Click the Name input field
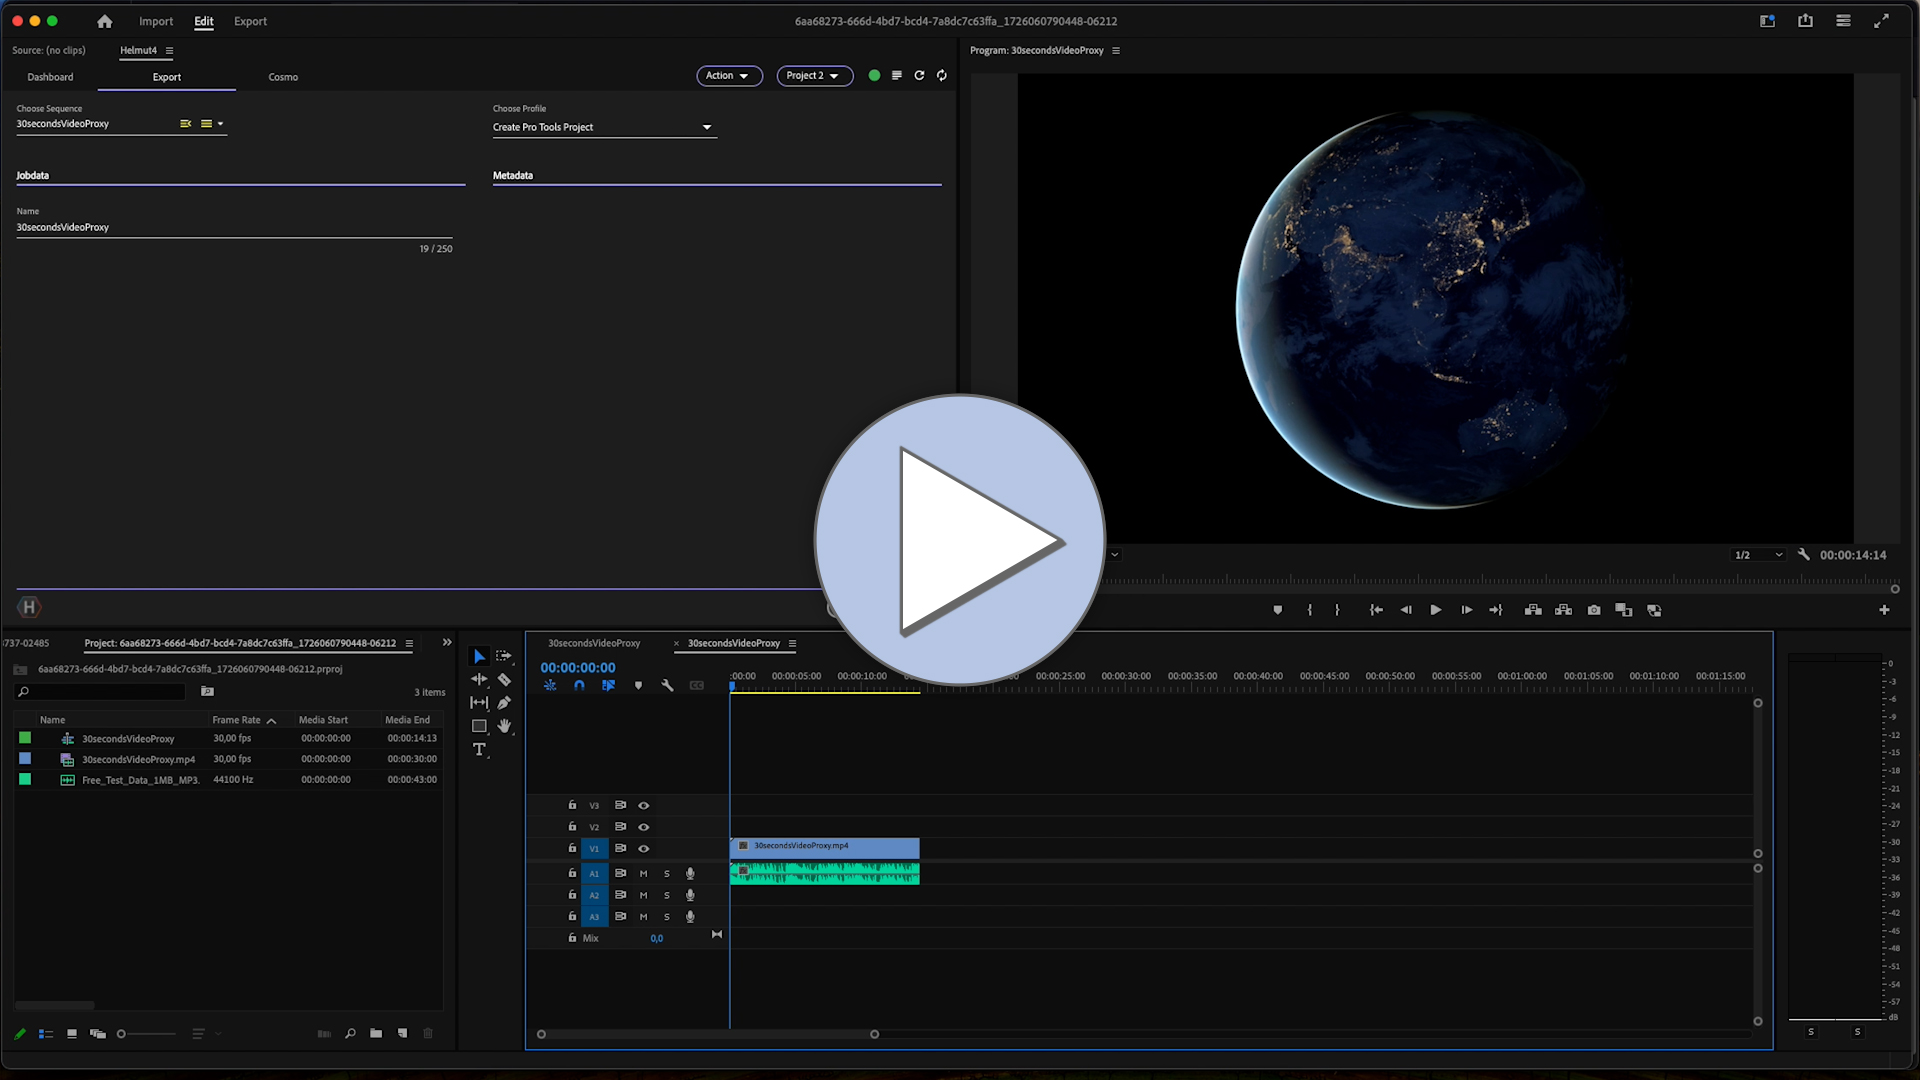This screenshot has height=1080, width=1920. 234,228
